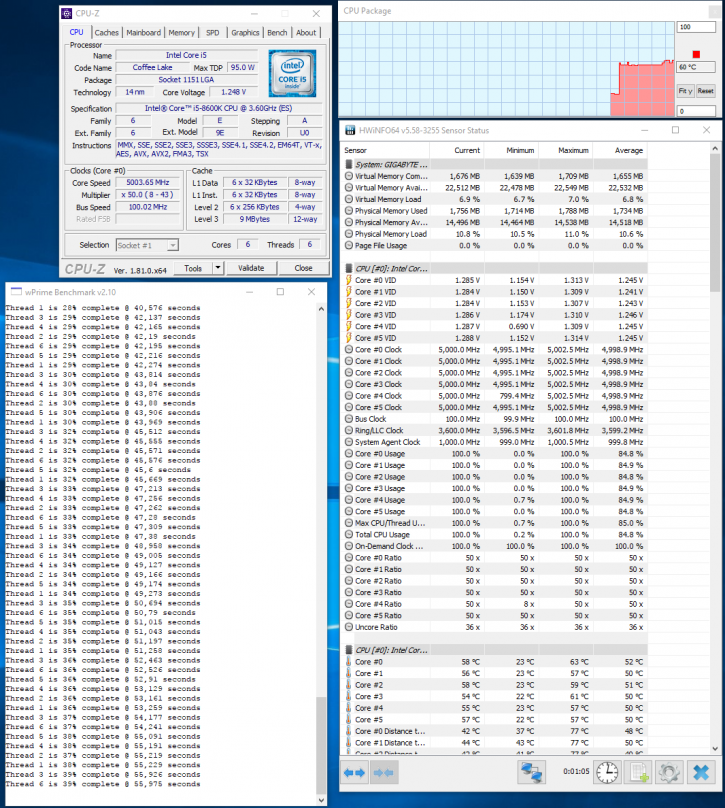The image size is (725, 808).
Task: Click the System: GIGABYTE group chip icon
Action: click(349, 164)
